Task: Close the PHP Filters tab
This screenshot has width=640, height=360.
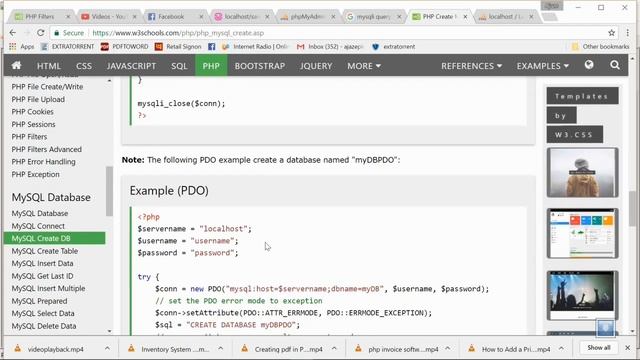Action: [68, 17]
